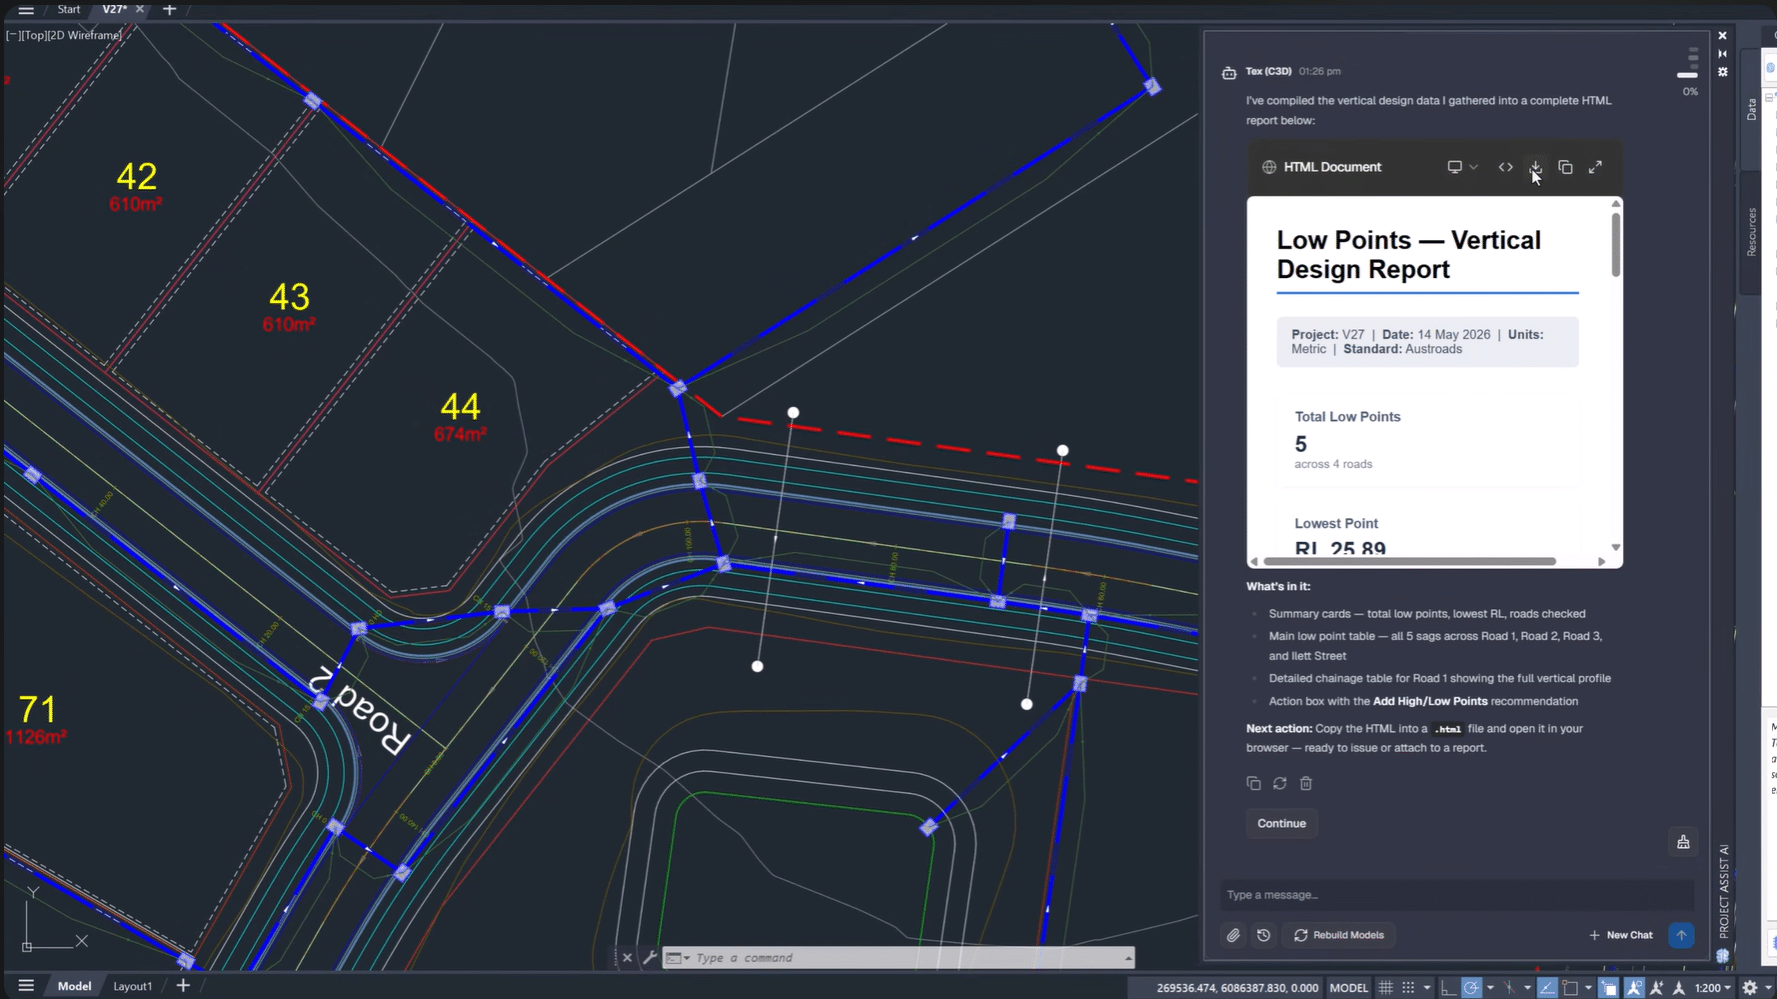This screenshot has height=999, width=1777.
Task: Regenerate the chat response
Action: click(x=1280, y=783)
